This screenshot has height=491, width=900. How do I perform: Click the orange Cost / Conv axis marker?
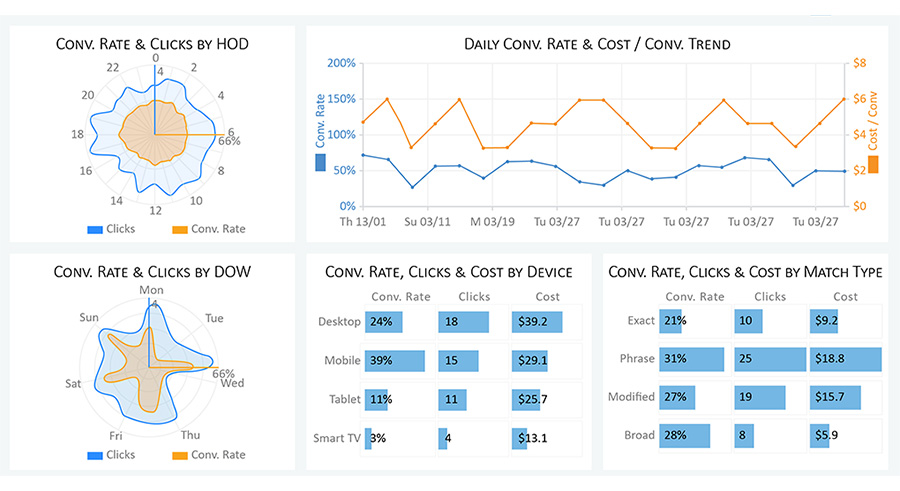[873, 164]
